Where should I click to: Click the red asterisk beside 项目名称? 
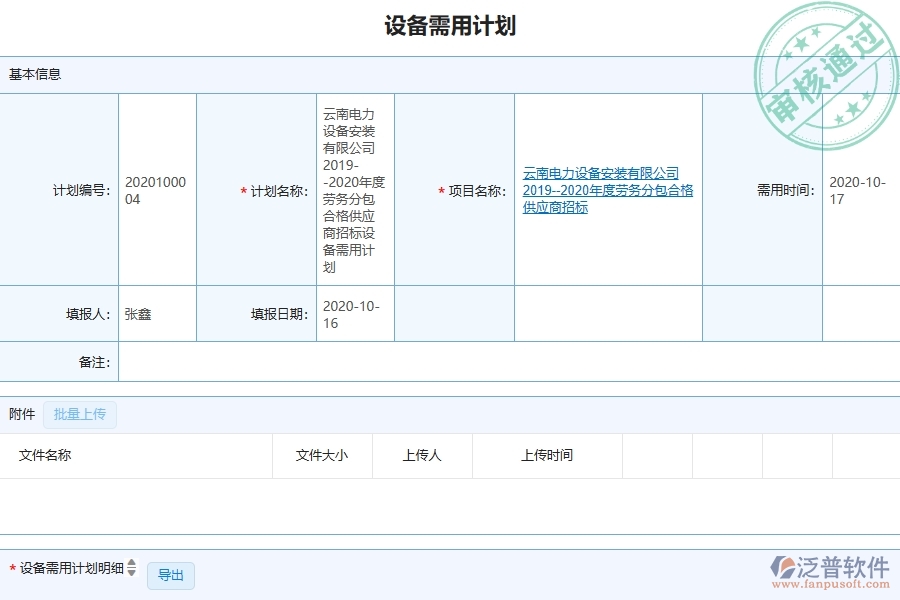tap(440, 190)
